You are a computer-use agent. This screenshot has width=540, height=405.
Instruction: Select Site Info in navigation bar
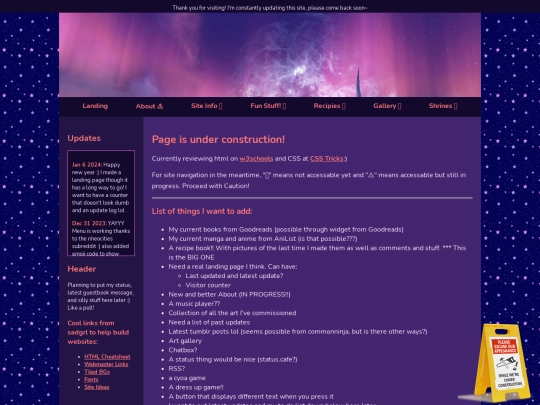coord(207,106)
